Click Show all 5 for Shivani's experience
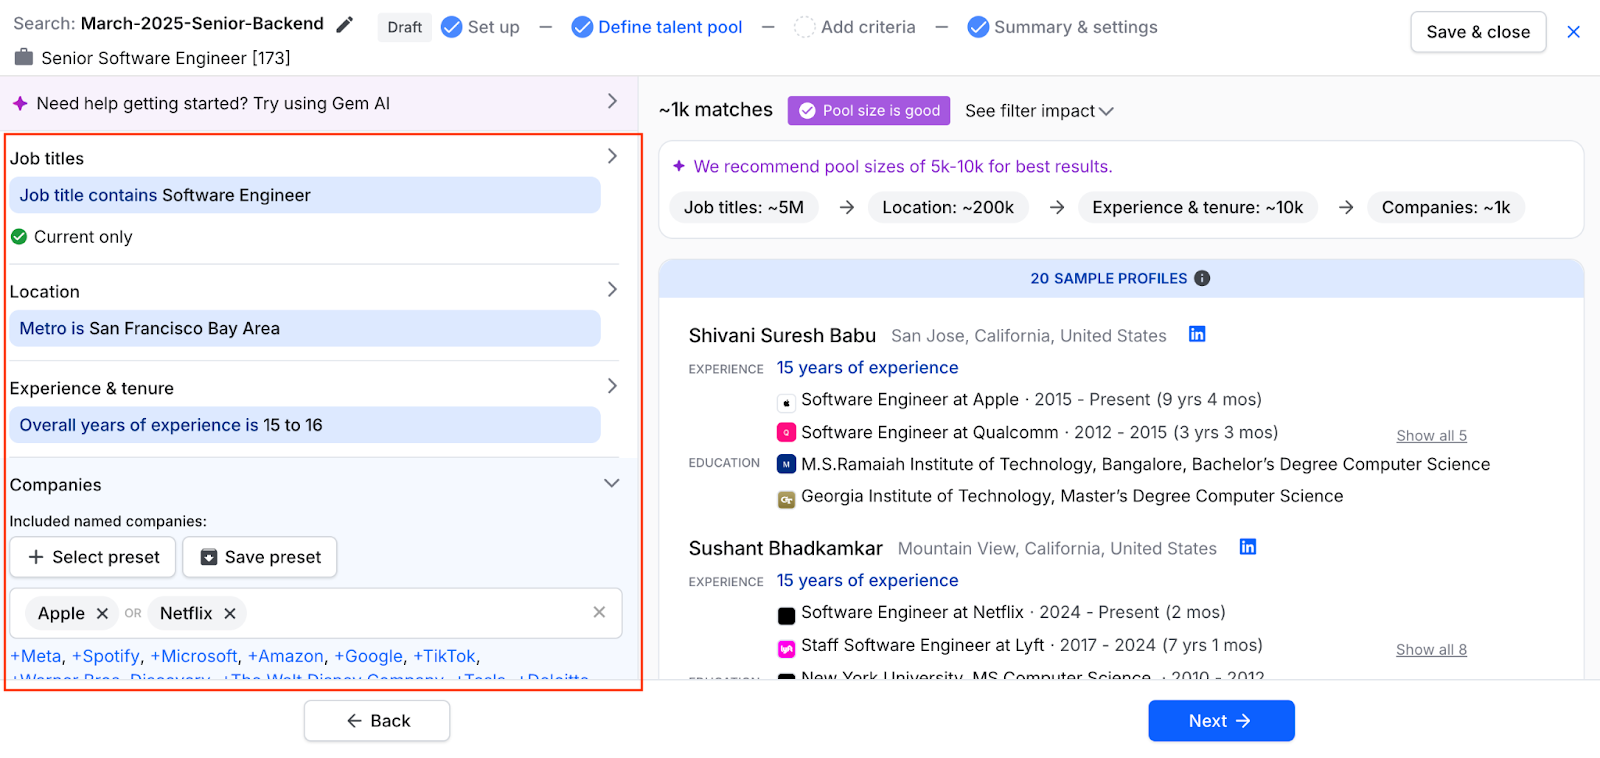The width and height of the screenshot is (1600, 758). click(1431, 436)
